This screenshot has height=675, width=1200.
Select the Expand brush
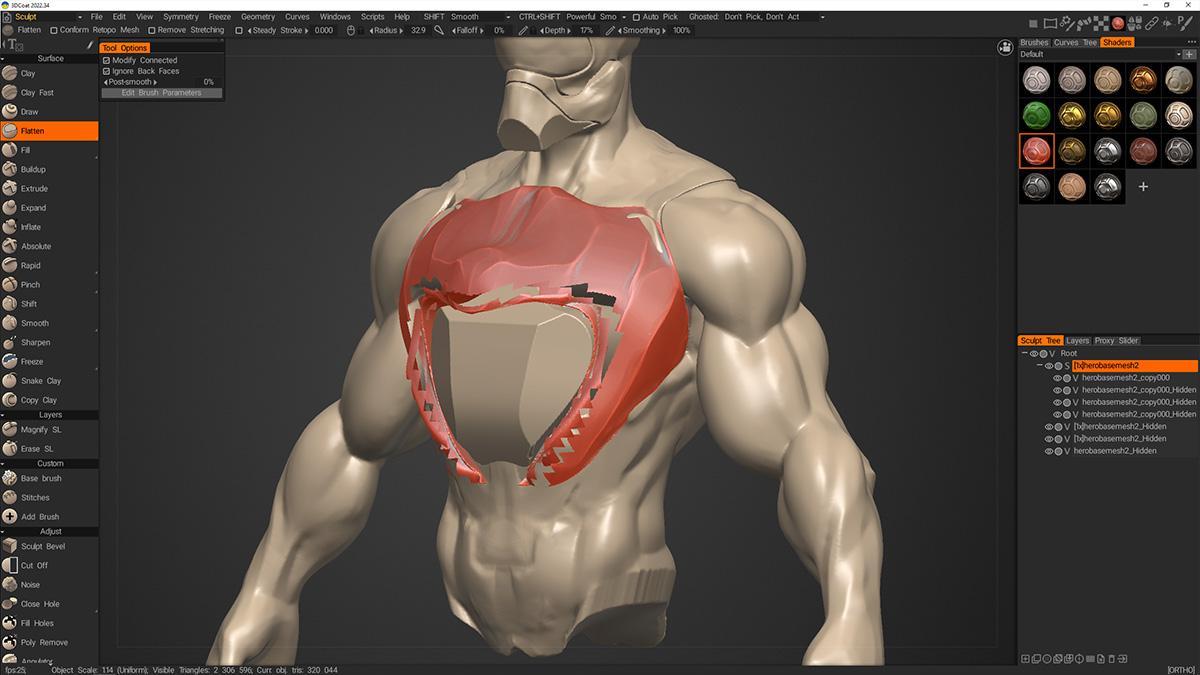(49, 208)
